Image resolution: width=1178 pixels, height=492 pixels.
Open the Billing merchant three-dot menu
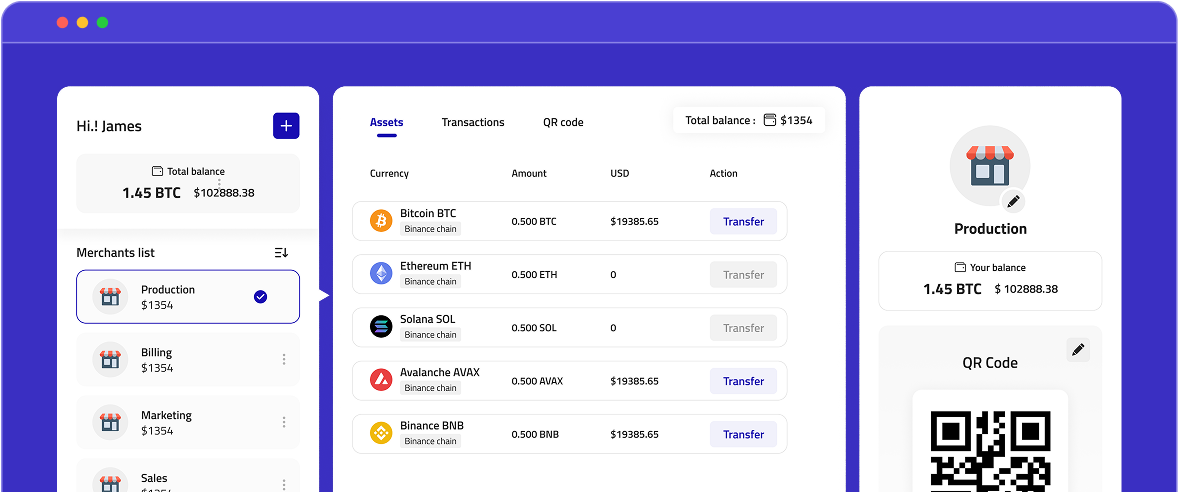pyautogui.click(x=284, y=360)
